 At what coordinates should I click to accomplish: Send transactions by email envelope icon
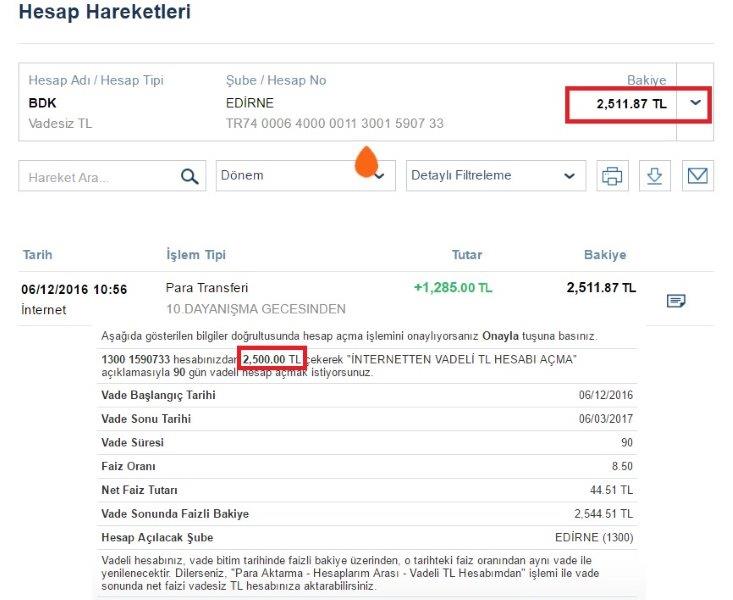[697, 176]
